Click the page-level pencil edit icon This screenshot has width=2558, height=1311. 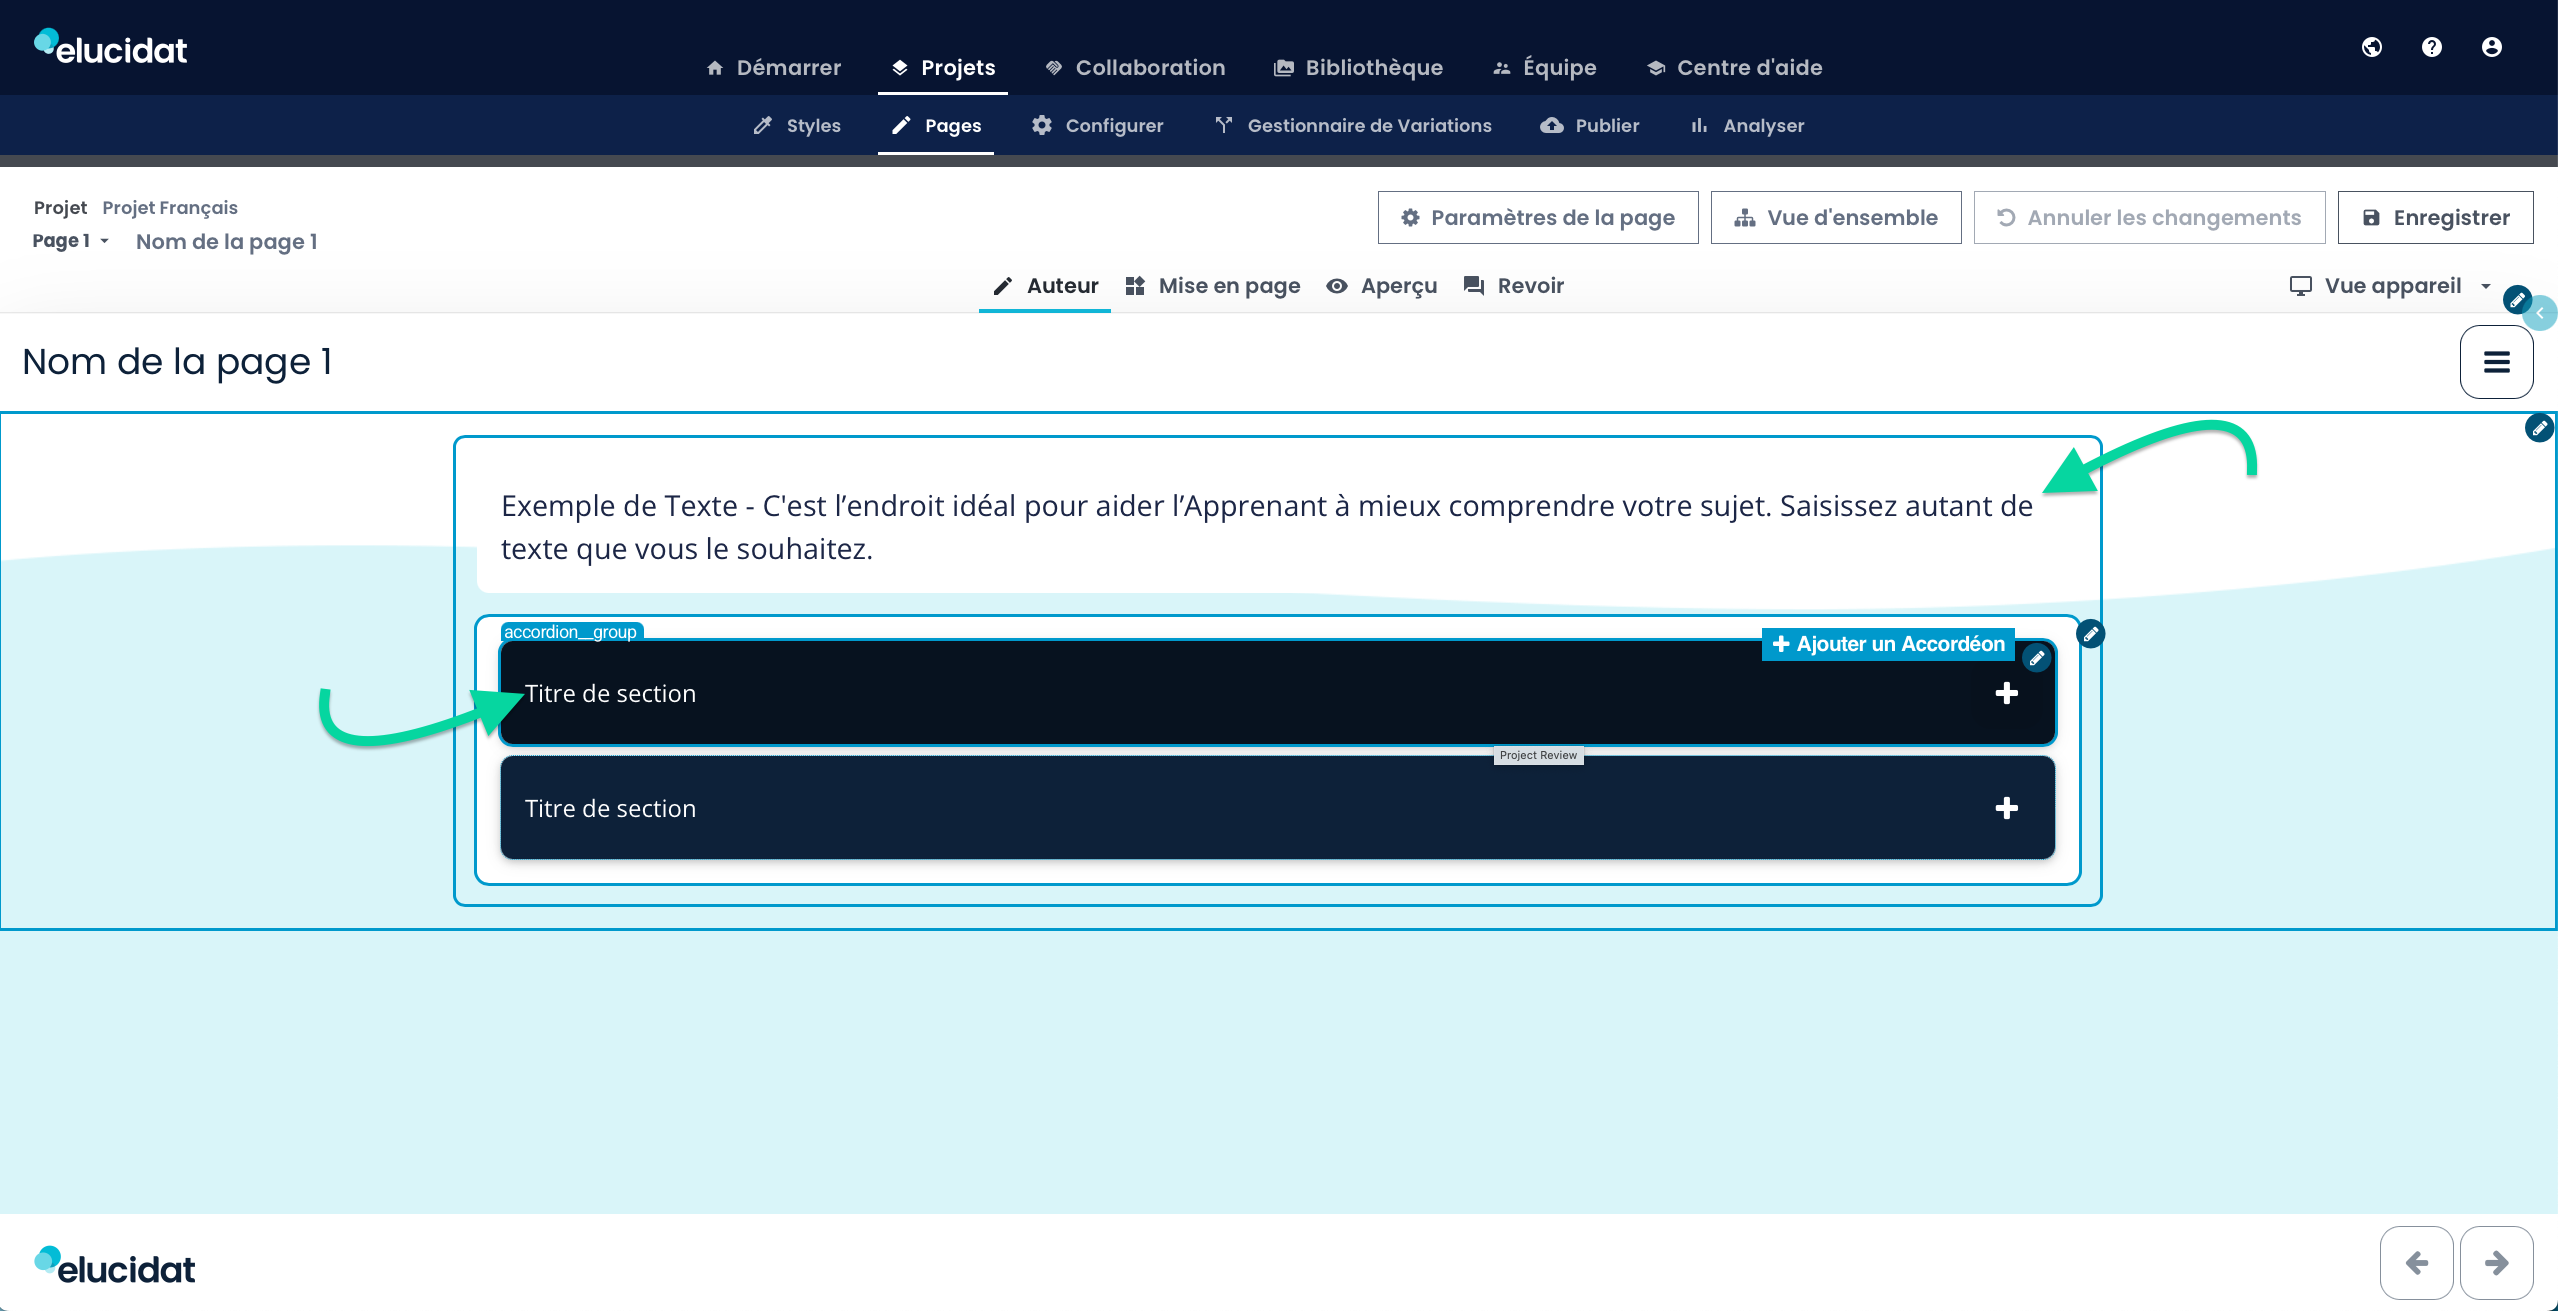coord(2539,428)
